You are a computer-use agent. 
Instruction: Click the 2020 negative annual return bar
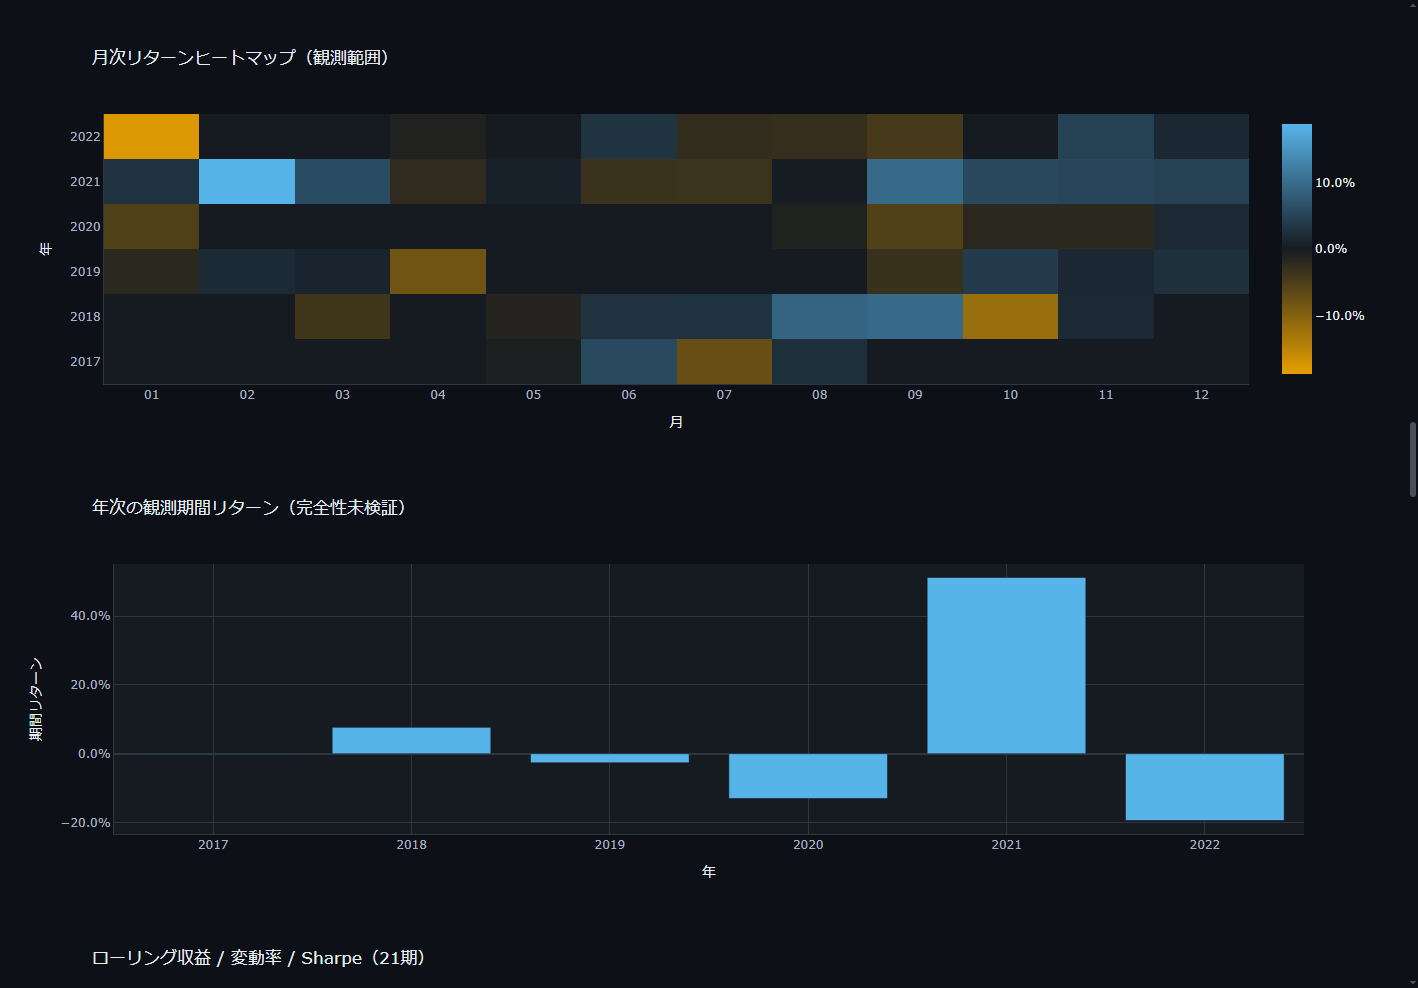808,776
